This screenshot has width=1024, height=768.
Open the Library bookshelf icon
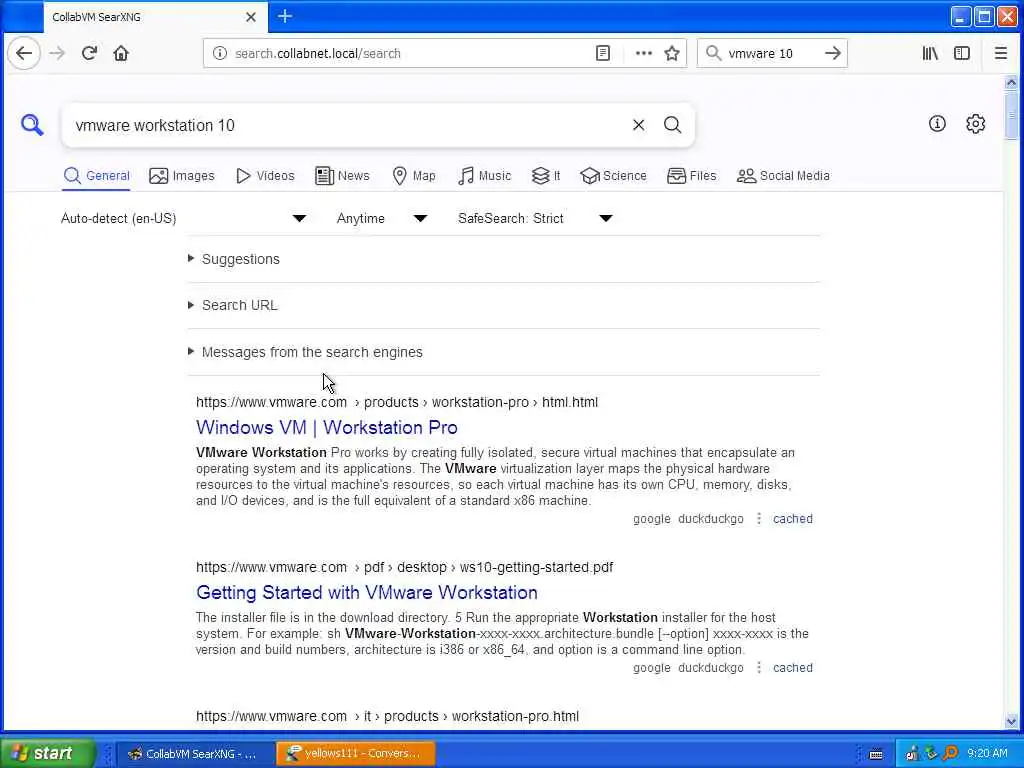pyautogui.click(x=930, y=54)
